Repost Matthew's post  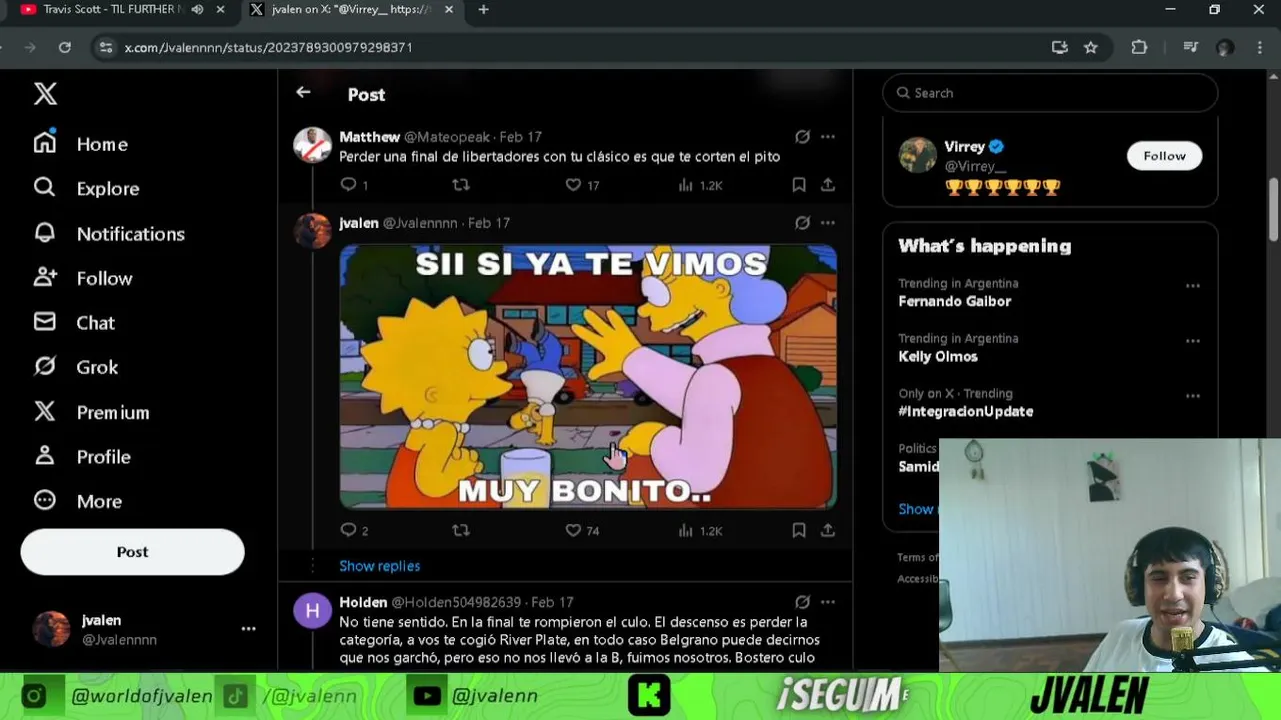[x=461, y=185]
